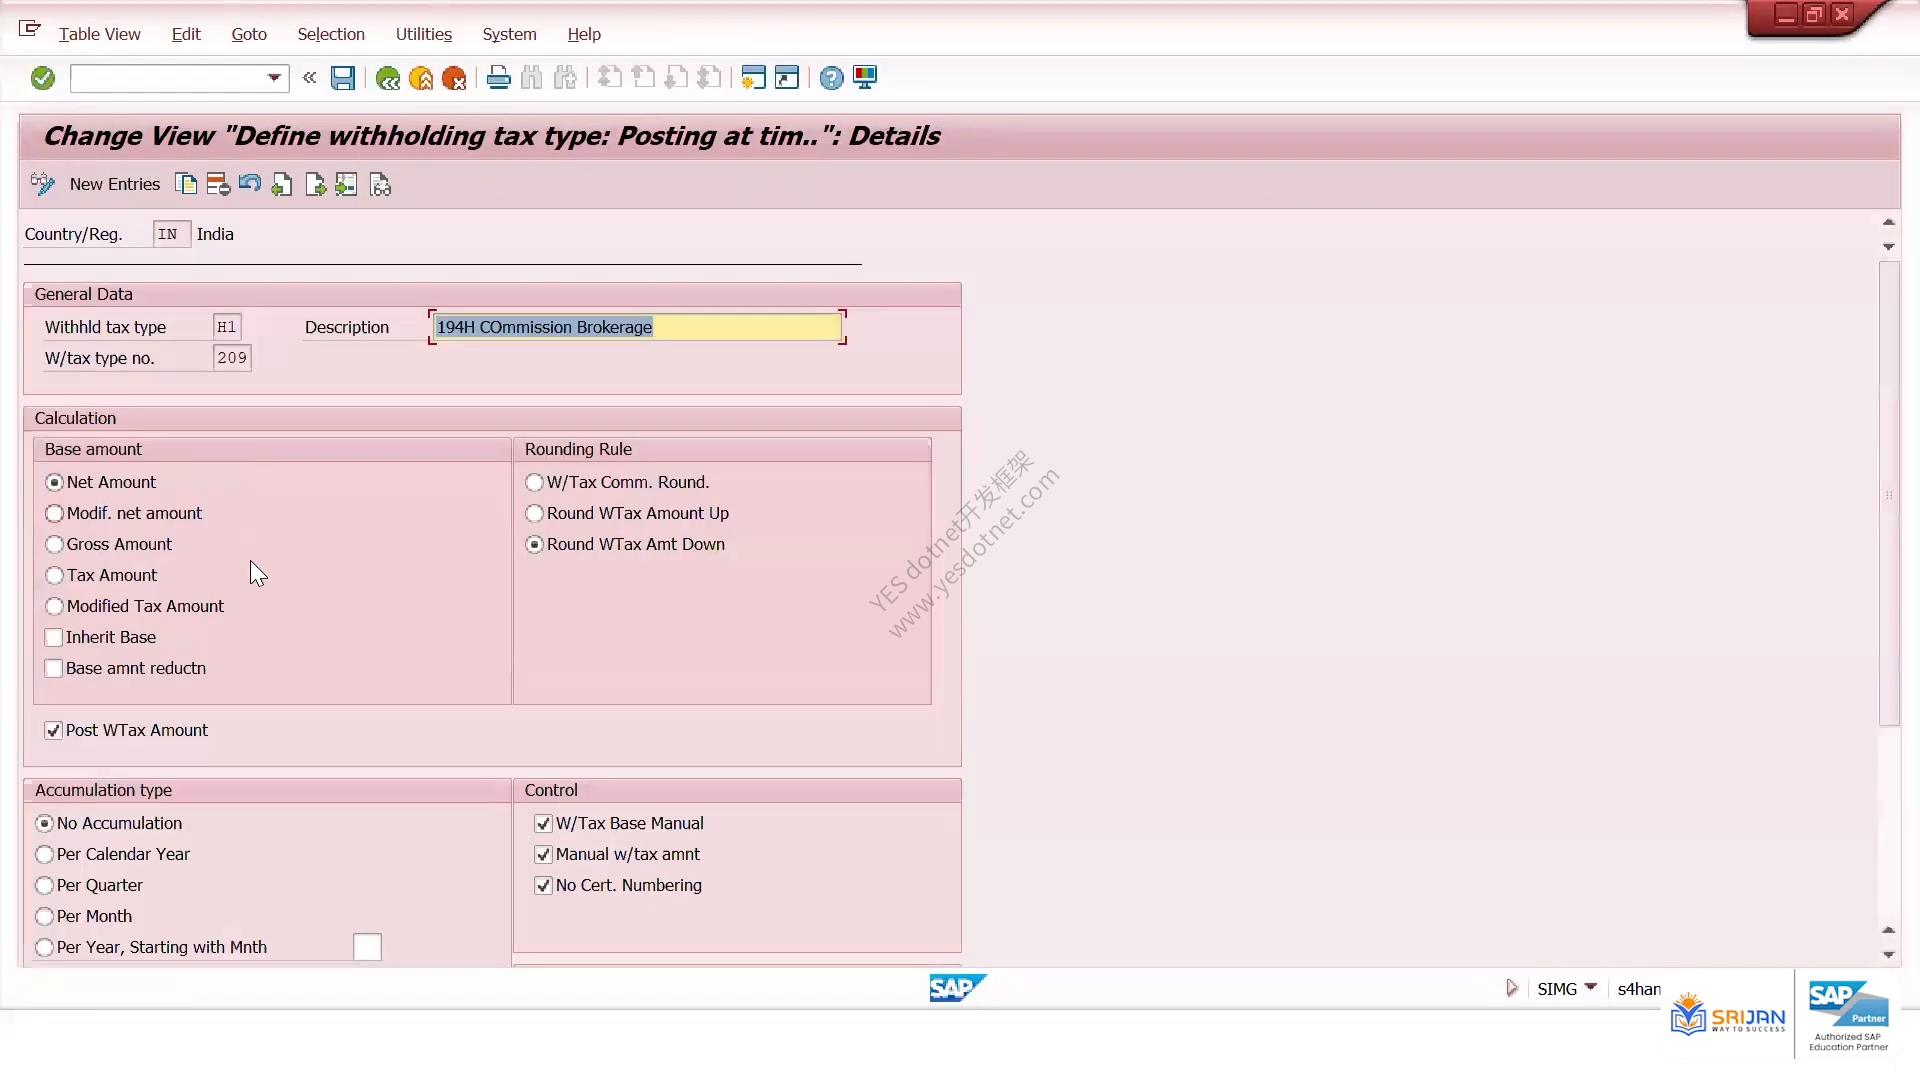Click the green Back arrow icon
Image resolution: width=1920 pixels, height=1080 pixels.
point(387,78)
